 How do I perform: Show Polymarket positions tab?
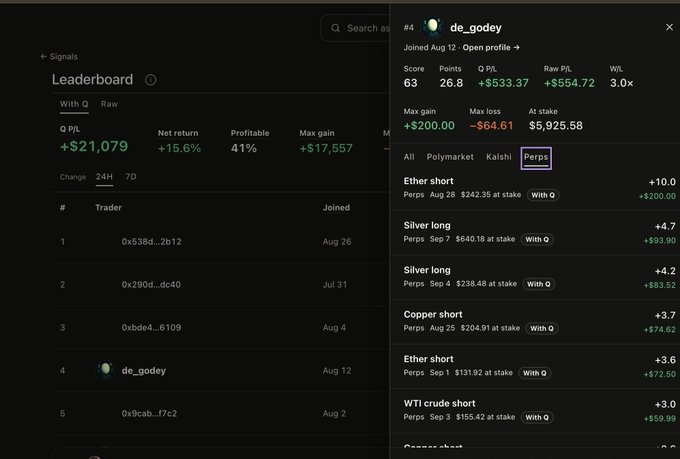tap(450, 157)
